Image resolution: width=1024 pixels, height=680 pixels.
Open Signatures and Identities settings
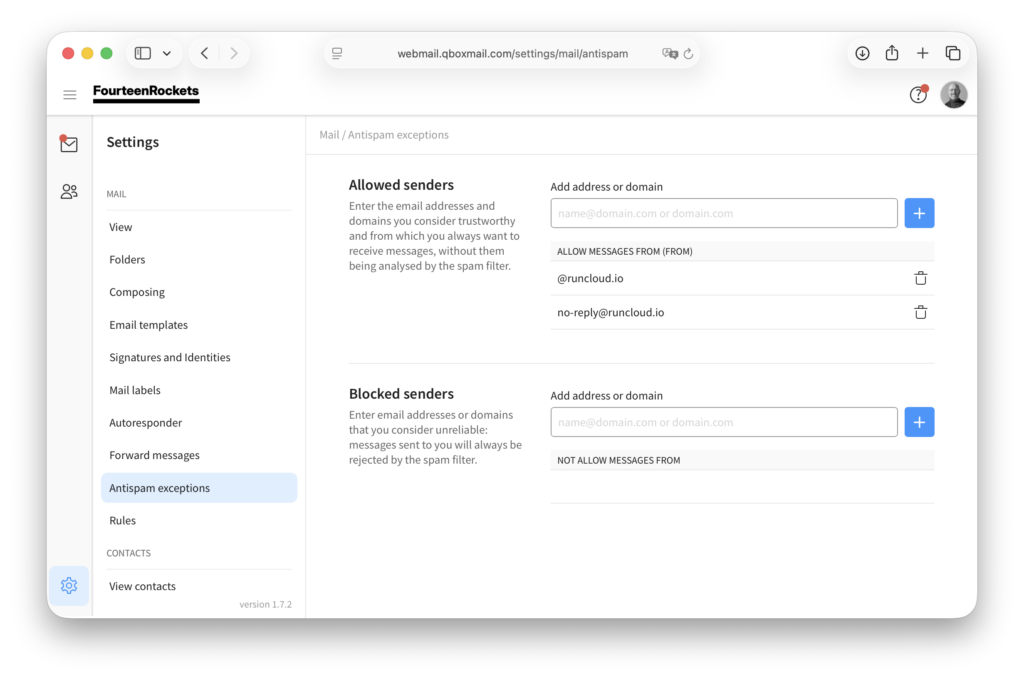click(170, 357)
